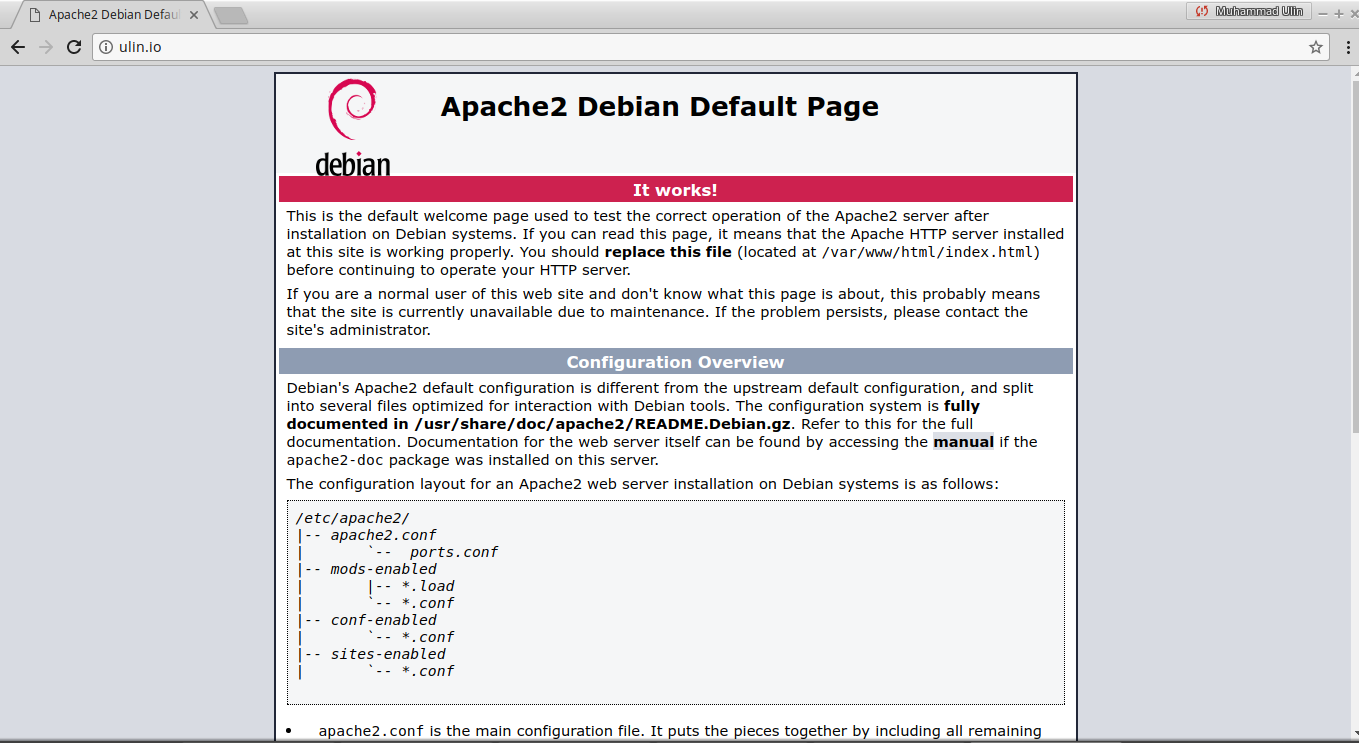This screenshot has height=743, width=1359.
Task: Click the "Apache2 Debian Default Page" heading
Action: [x=659, y=106]
